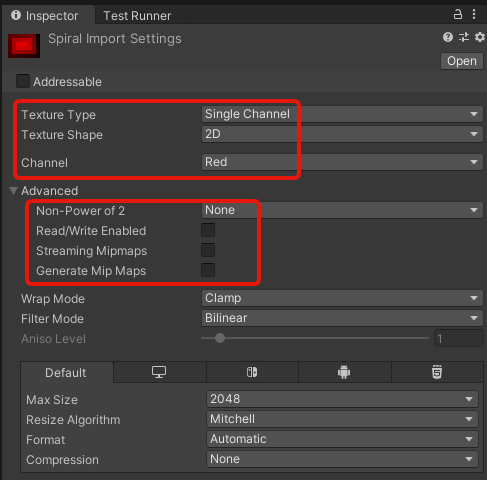The width and height of the screenshot is (487, 480).
Task: Click the Aniso Level slider handle
Action: pos(220,338)
